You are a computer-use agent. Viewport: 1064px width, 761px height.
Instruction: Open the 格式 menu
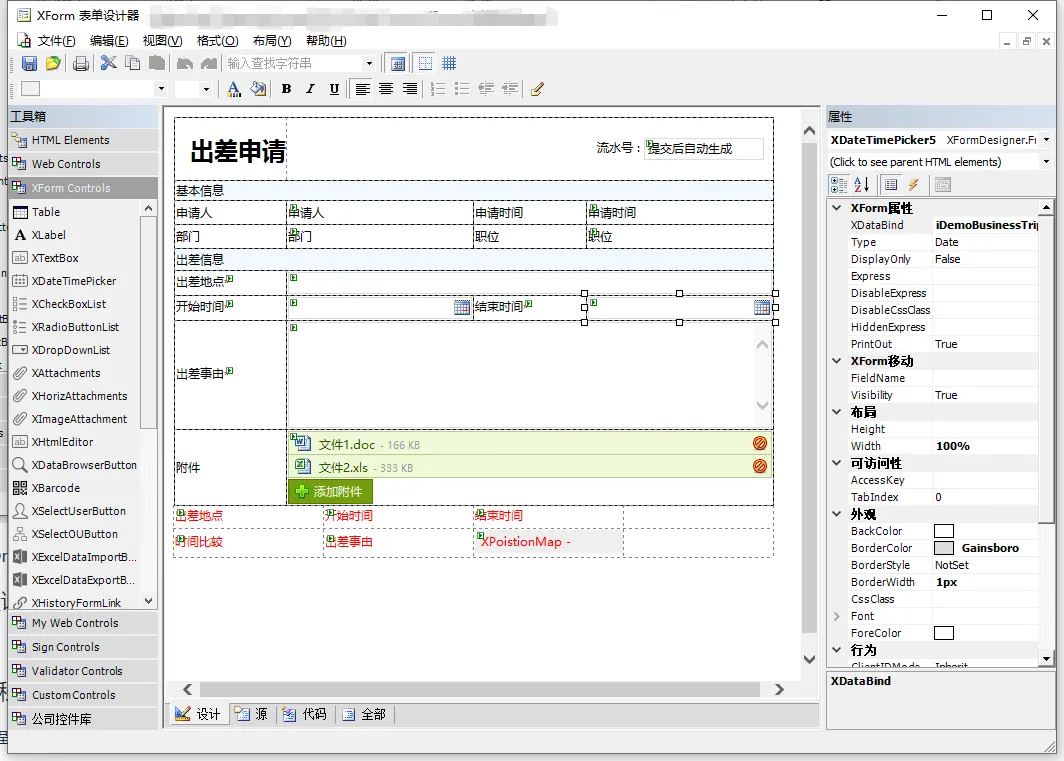(217, 41)
